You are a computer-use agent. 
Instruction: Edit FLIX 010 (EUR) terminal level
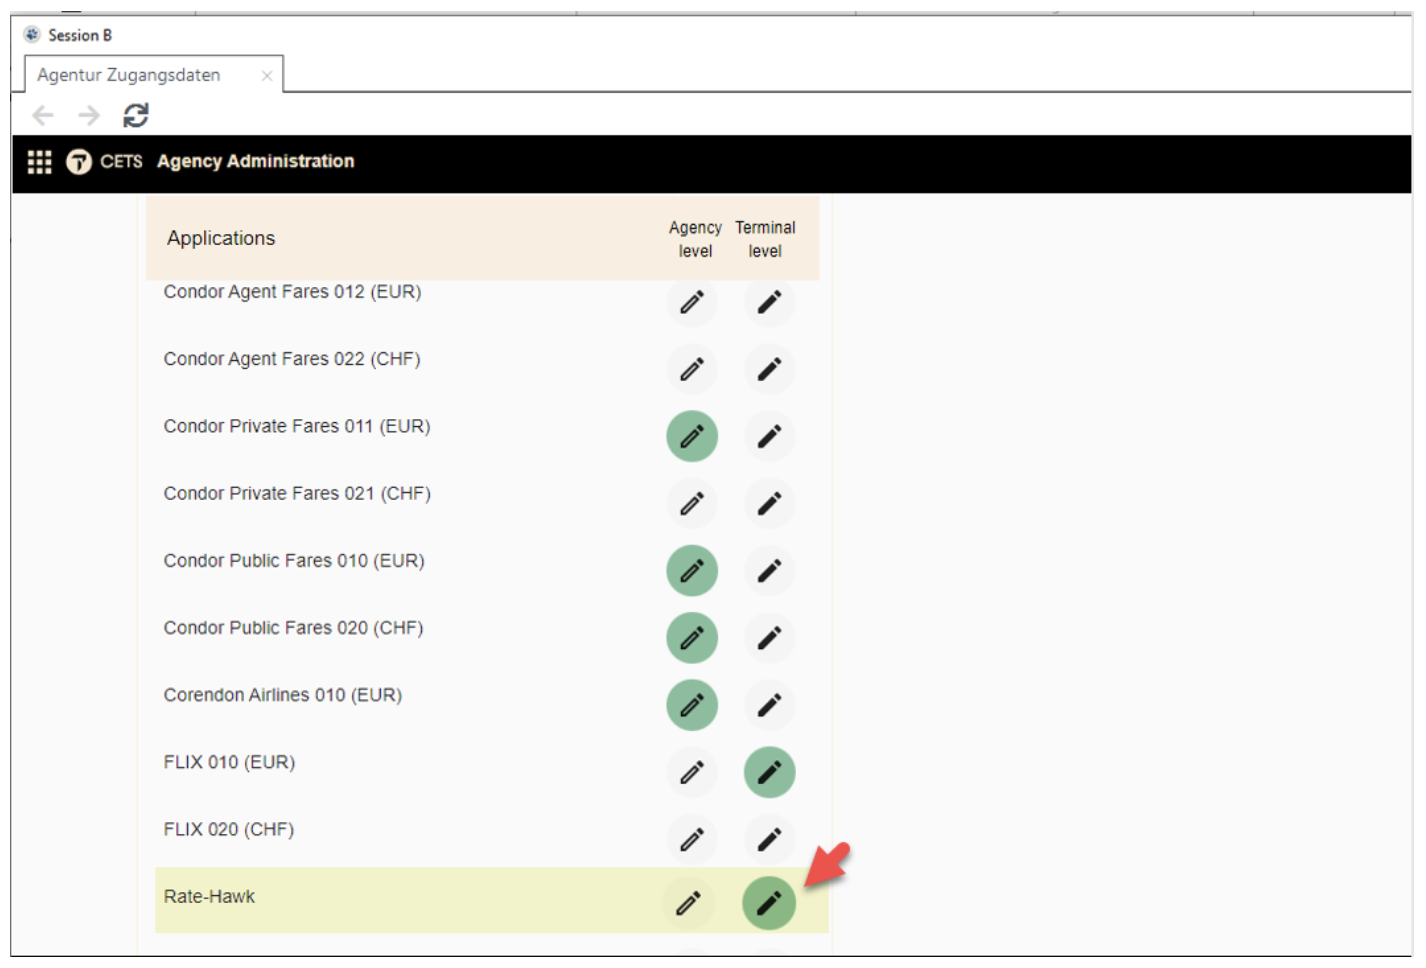pos(769,772)
